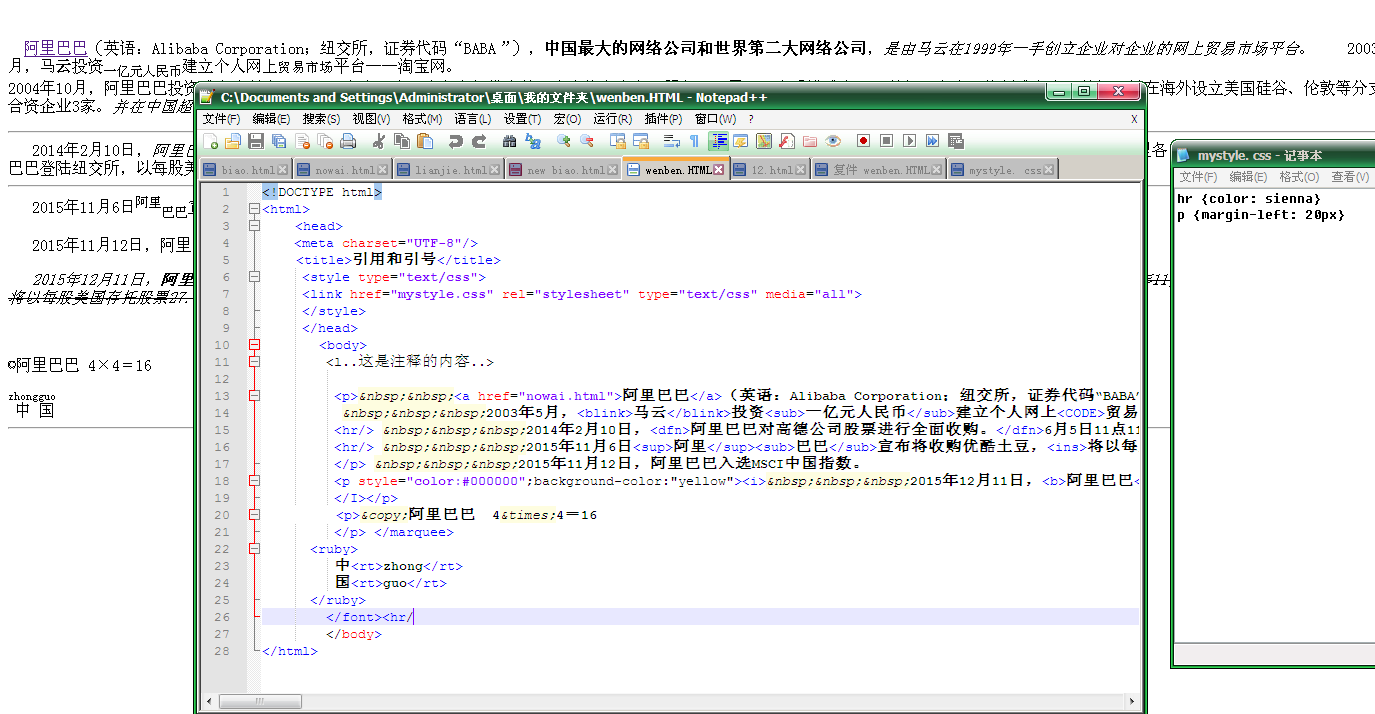
Task: Cut selection using the scissors icon
Action: (379, 141)
